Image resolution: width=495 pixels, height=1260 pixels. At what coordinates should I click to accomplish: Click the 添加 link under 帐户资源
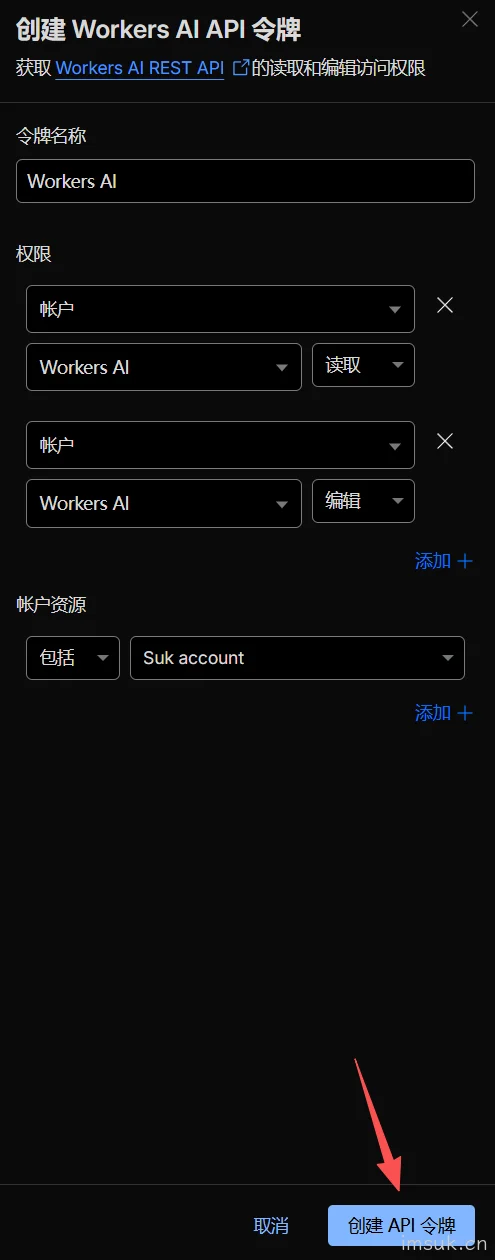(433, 713)
